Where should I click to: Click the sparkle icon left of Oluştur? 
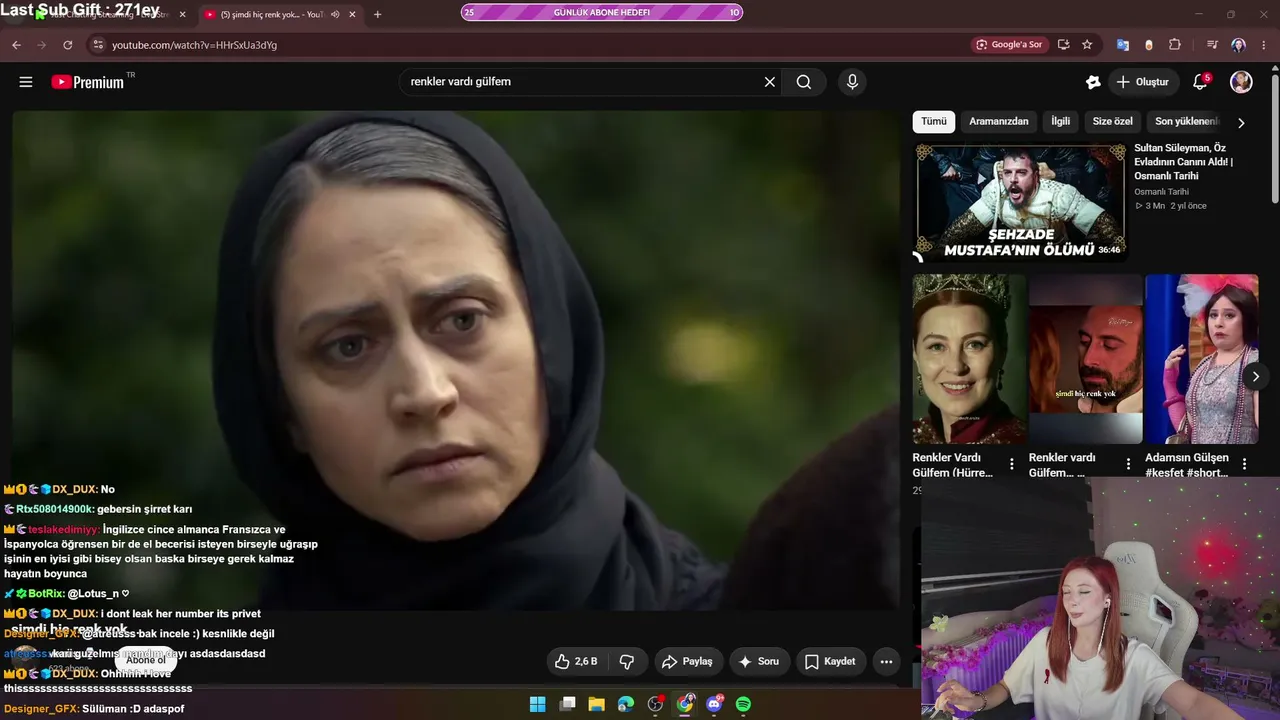click(x=1093, y=82)
